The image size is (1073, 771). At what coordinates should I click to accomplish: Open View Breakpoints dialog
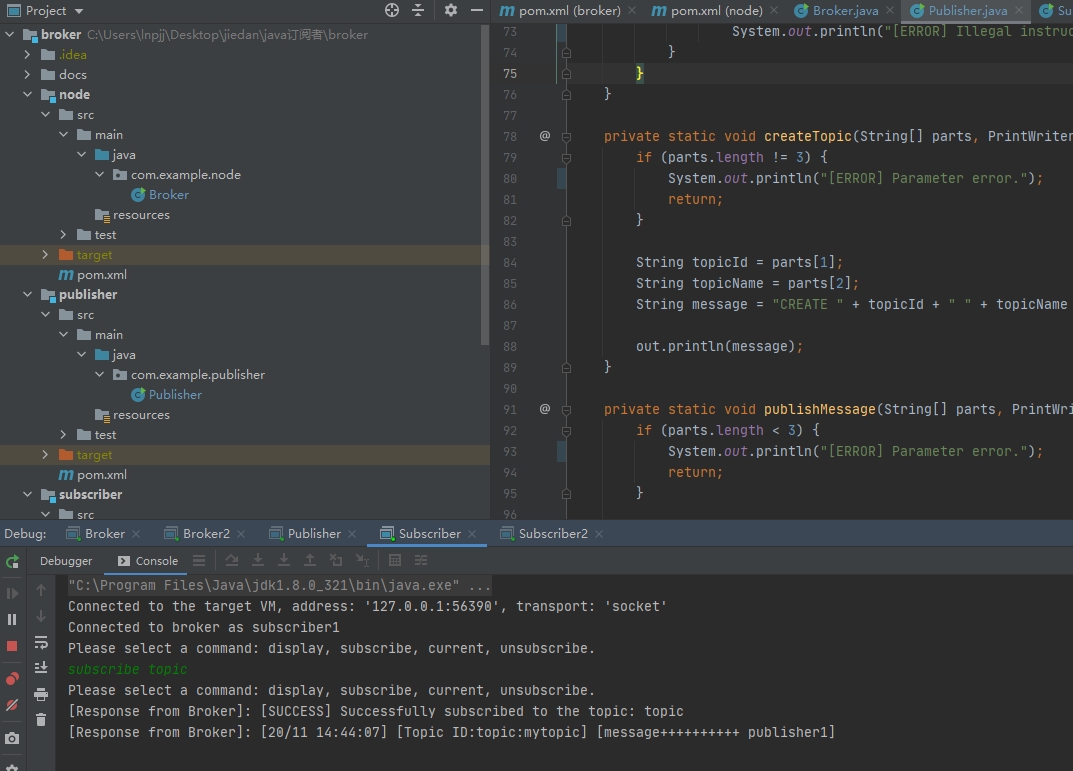click(x=12, y=679)
